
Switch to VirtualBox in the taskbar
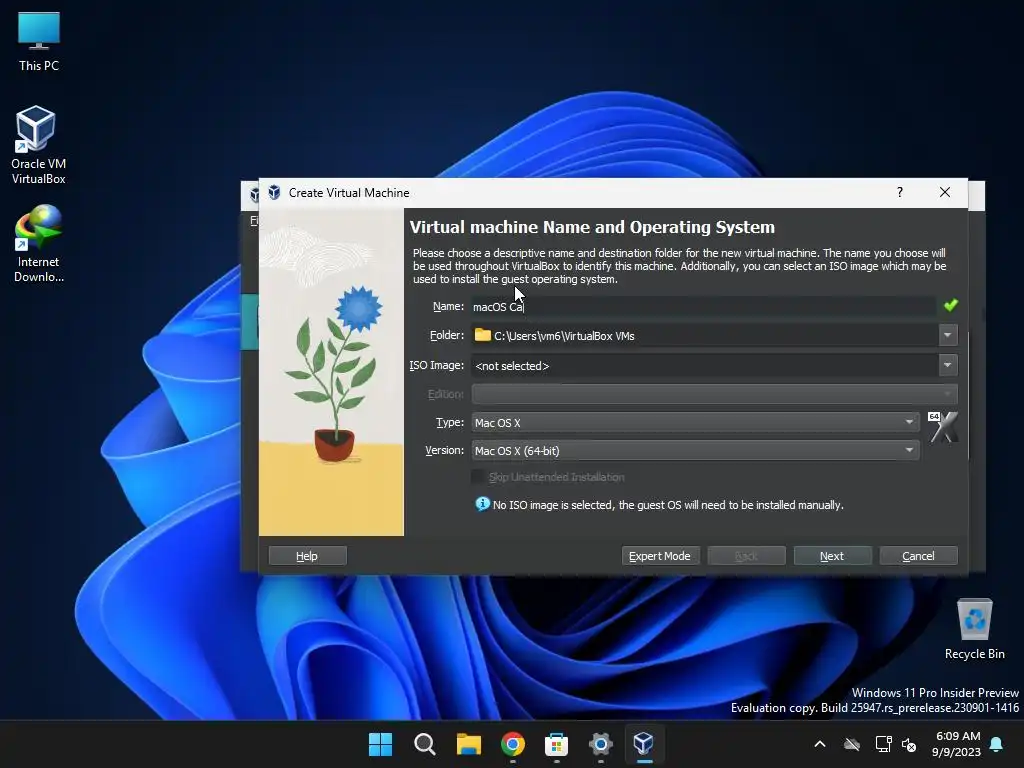point(644,744)
